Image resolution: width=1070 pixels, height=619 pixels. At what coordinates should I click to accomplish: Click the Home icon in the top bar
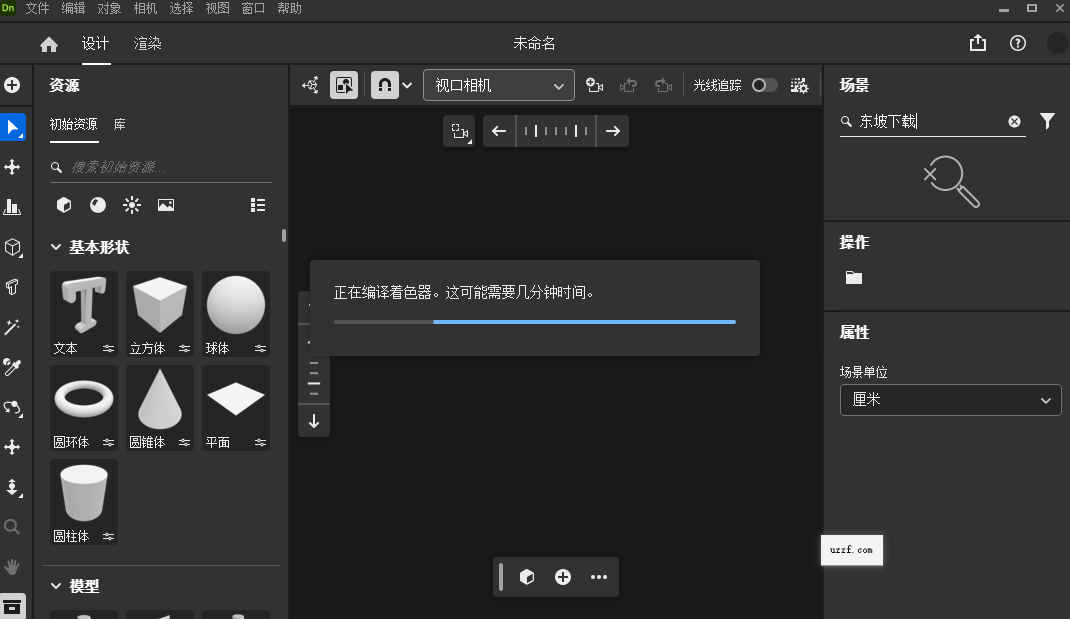click(48, 43)
